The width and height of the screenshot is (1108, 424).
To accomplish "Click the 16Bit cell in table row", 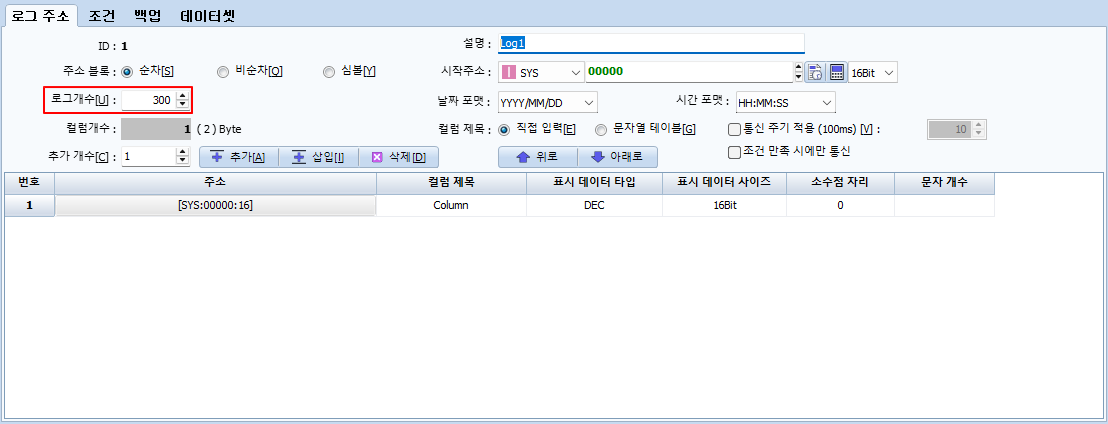I will [x=724, y=206].
